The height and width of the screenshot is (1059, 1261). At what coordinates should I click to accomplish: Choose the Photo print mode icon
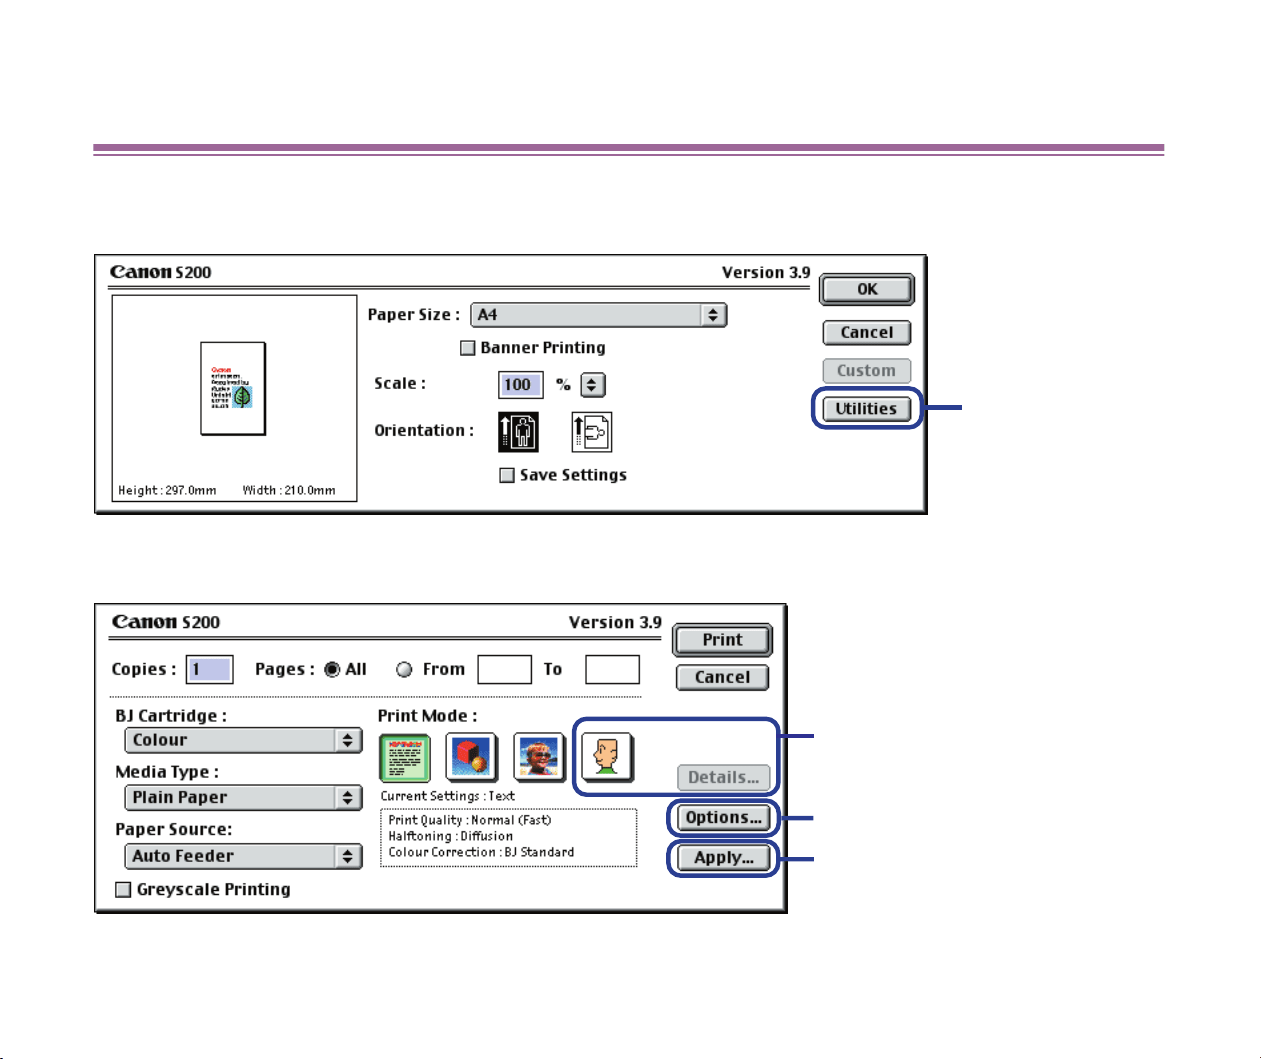tap(539, 757)
